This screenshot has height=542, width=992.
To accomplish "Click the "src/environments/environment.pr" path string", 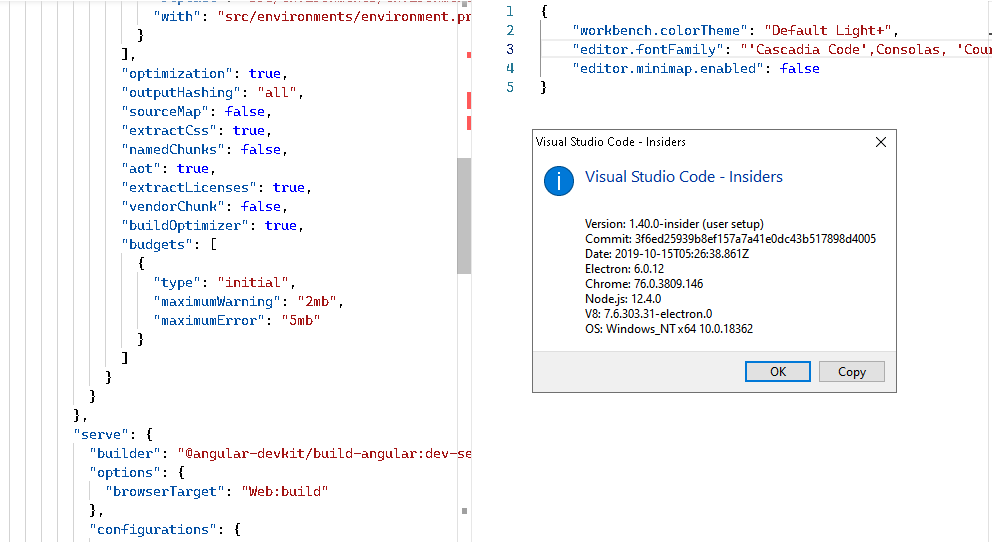I will (344, 16).
